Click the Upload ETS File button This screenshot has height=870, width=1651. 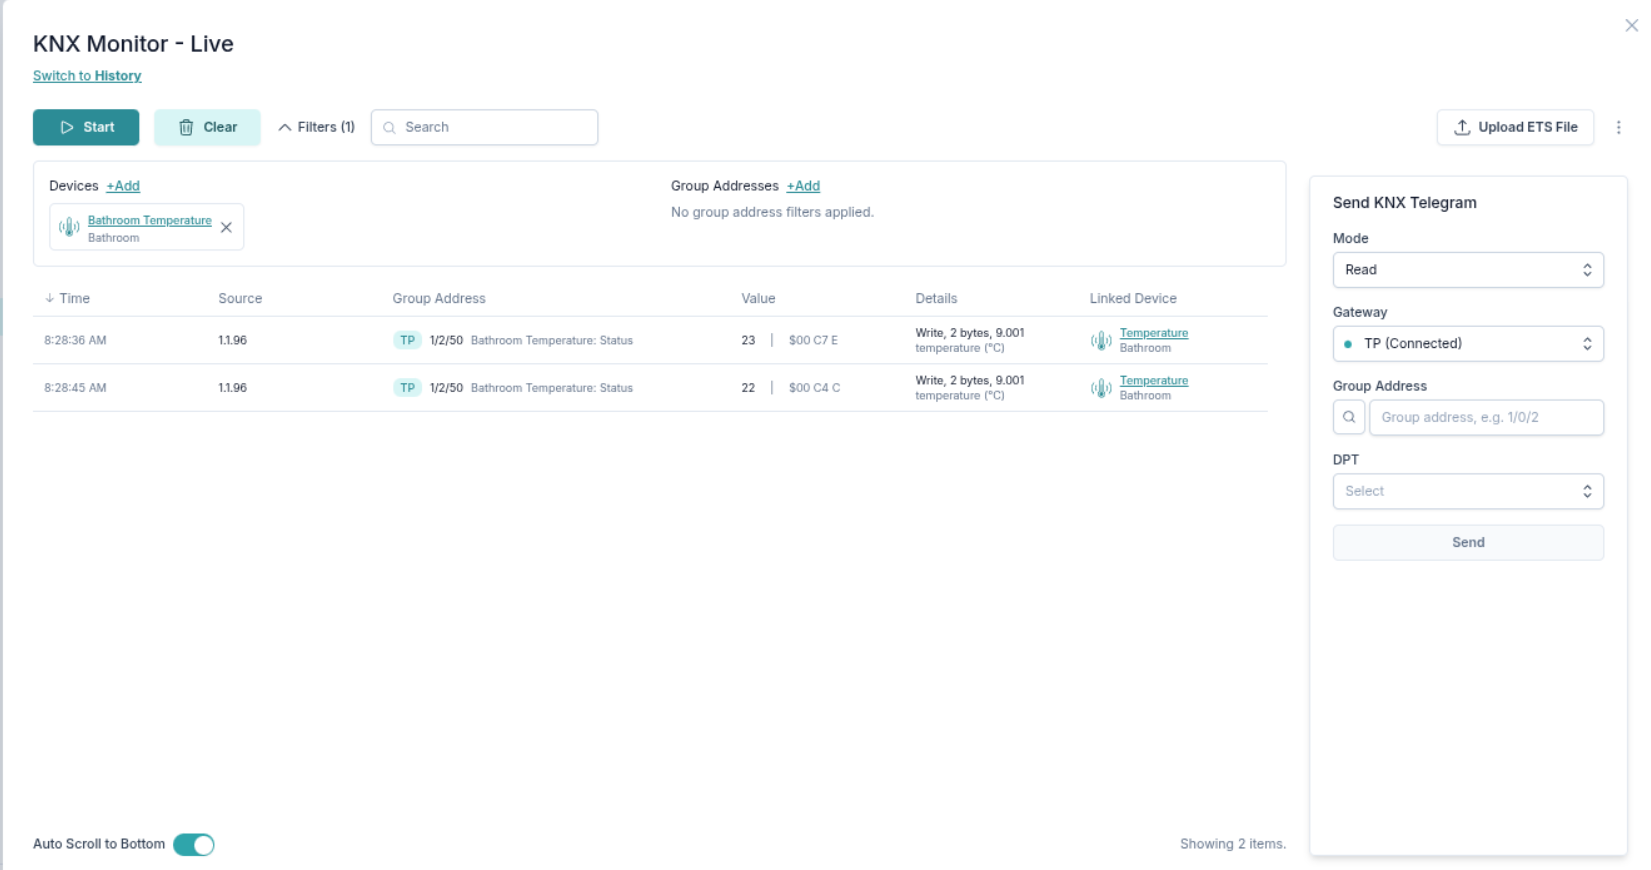coord(1515,127)
